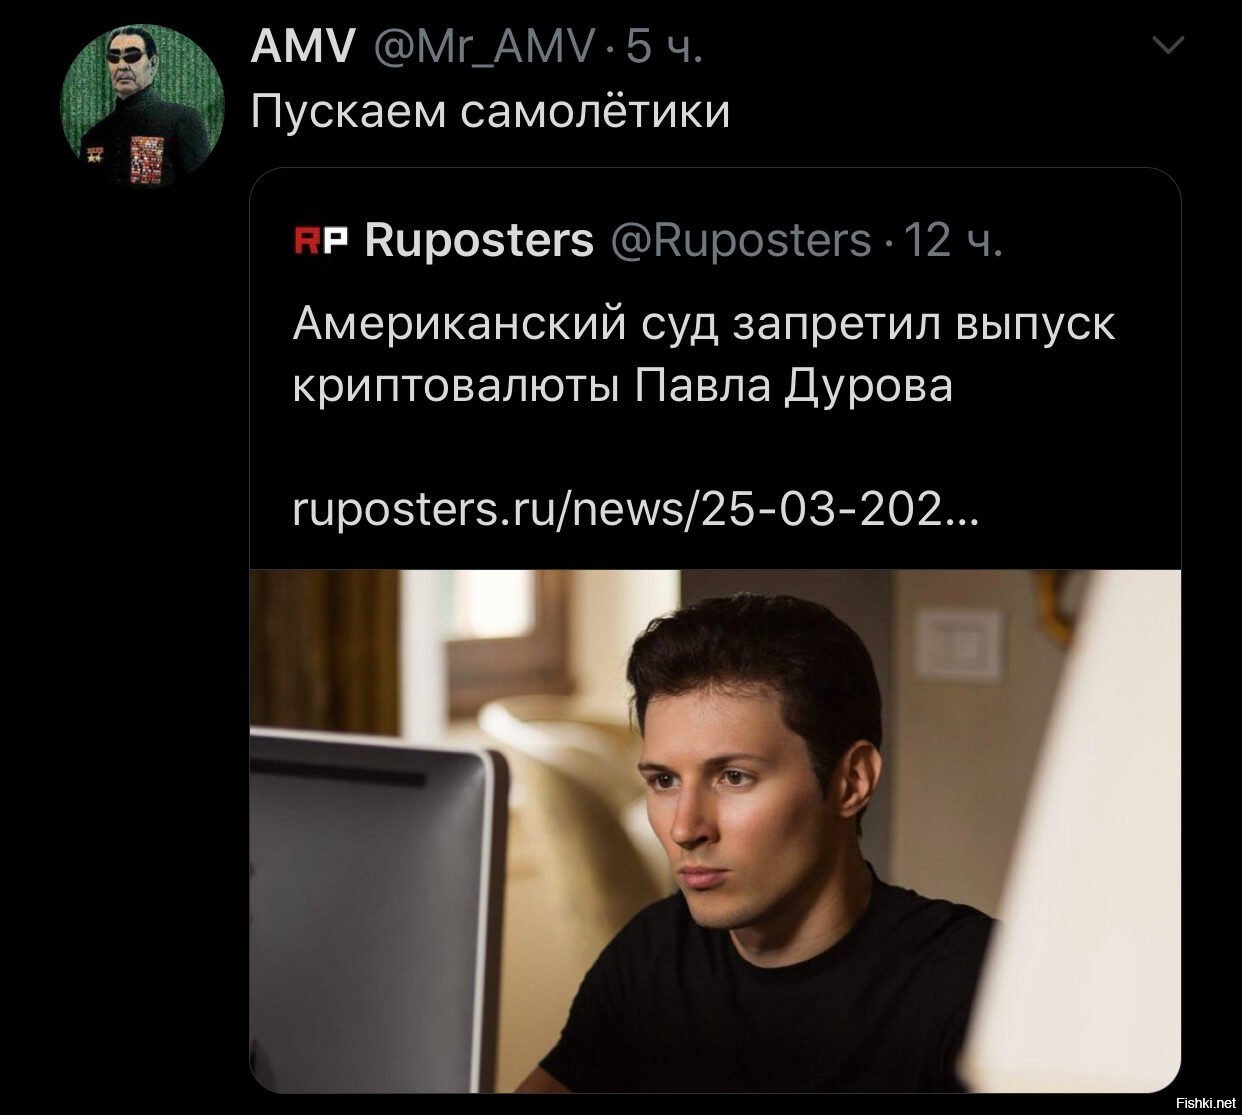1242x1115 pixels.
Task: Expand the tweet options chevron
Action: tap(1167, 45)
